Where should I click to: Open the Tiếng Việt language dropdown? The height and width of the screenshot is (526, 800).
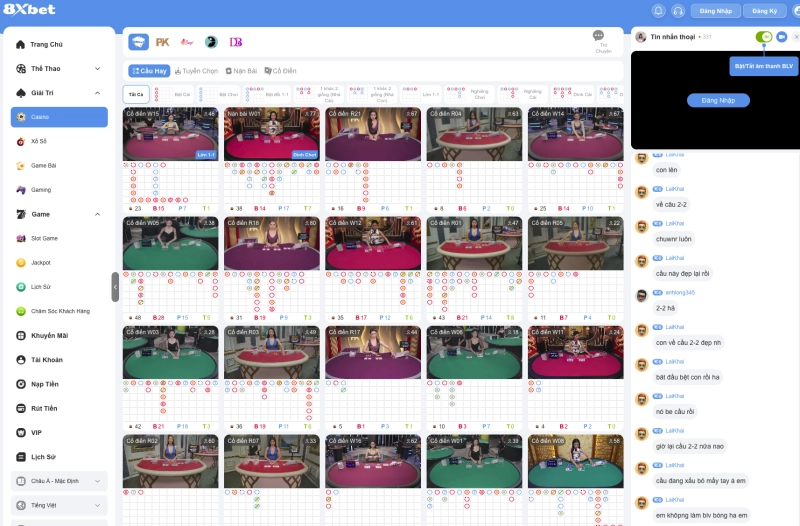[59, 505]
